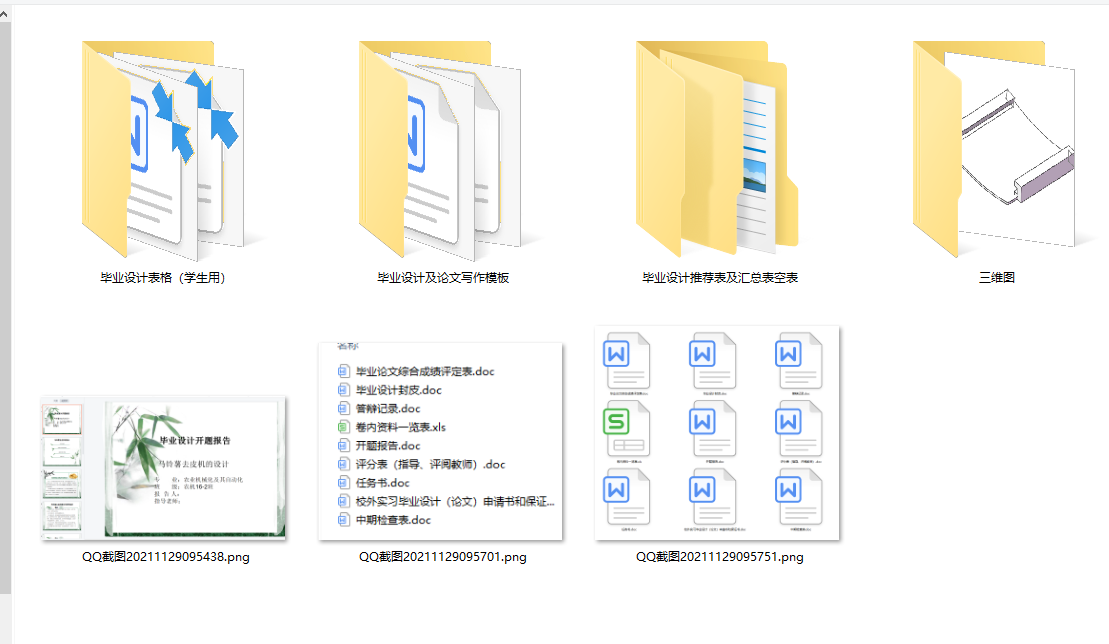Click file name QQ截图20211129095751.png
The width and height of the screenshot is (1109, 644).
719,557
